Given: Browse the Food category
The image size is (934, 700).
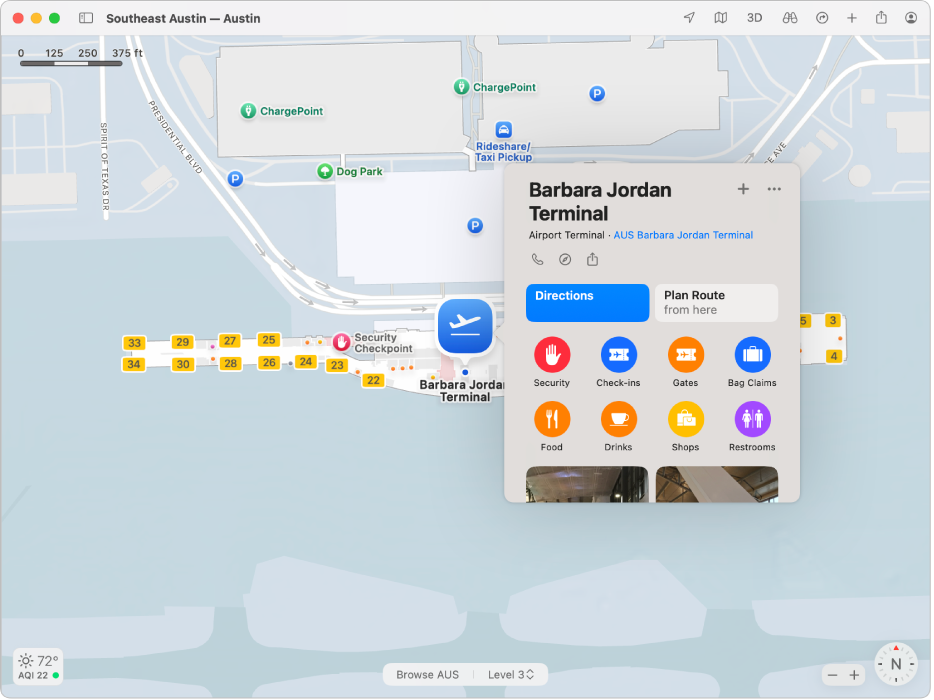Looking at the screenshot, I should pos(552,427).
